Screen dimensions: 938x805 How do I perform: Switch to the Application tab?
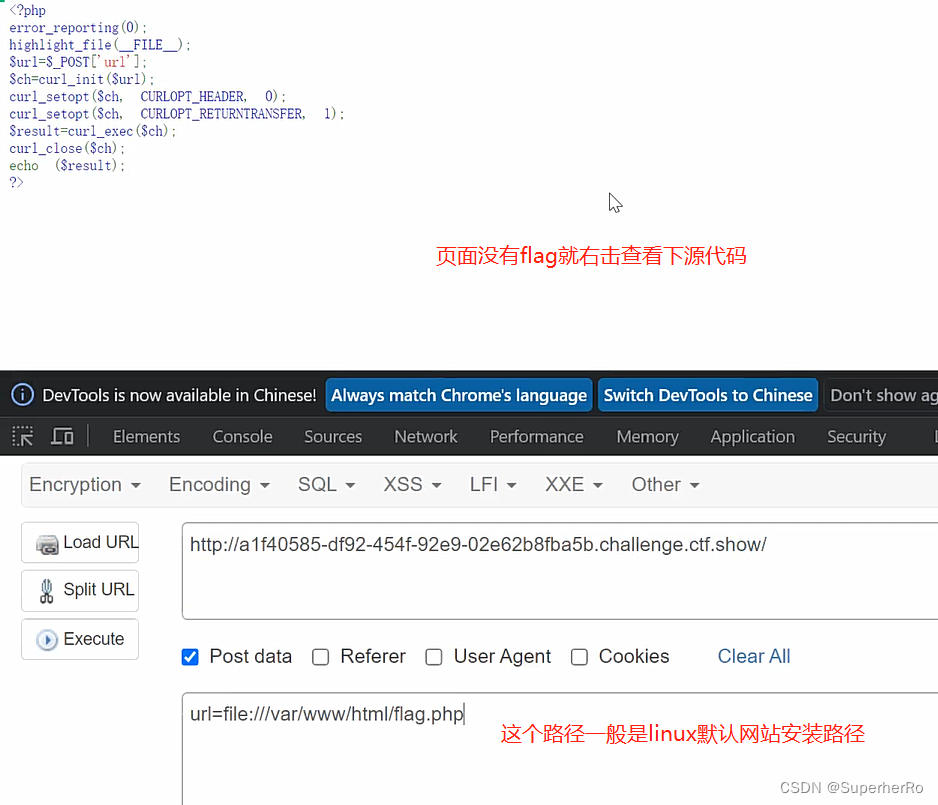pyautogui.click(x=752, y=436)
